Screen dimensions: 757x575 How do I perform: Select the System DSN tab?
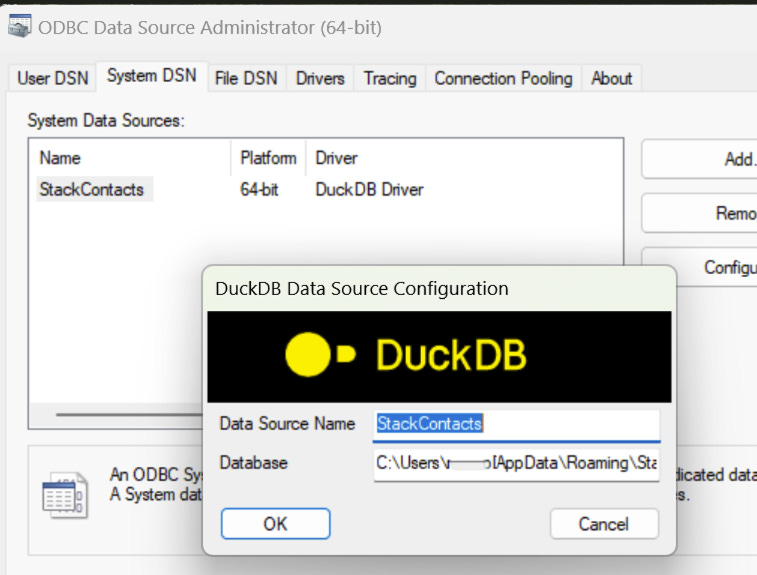[152, 76]
